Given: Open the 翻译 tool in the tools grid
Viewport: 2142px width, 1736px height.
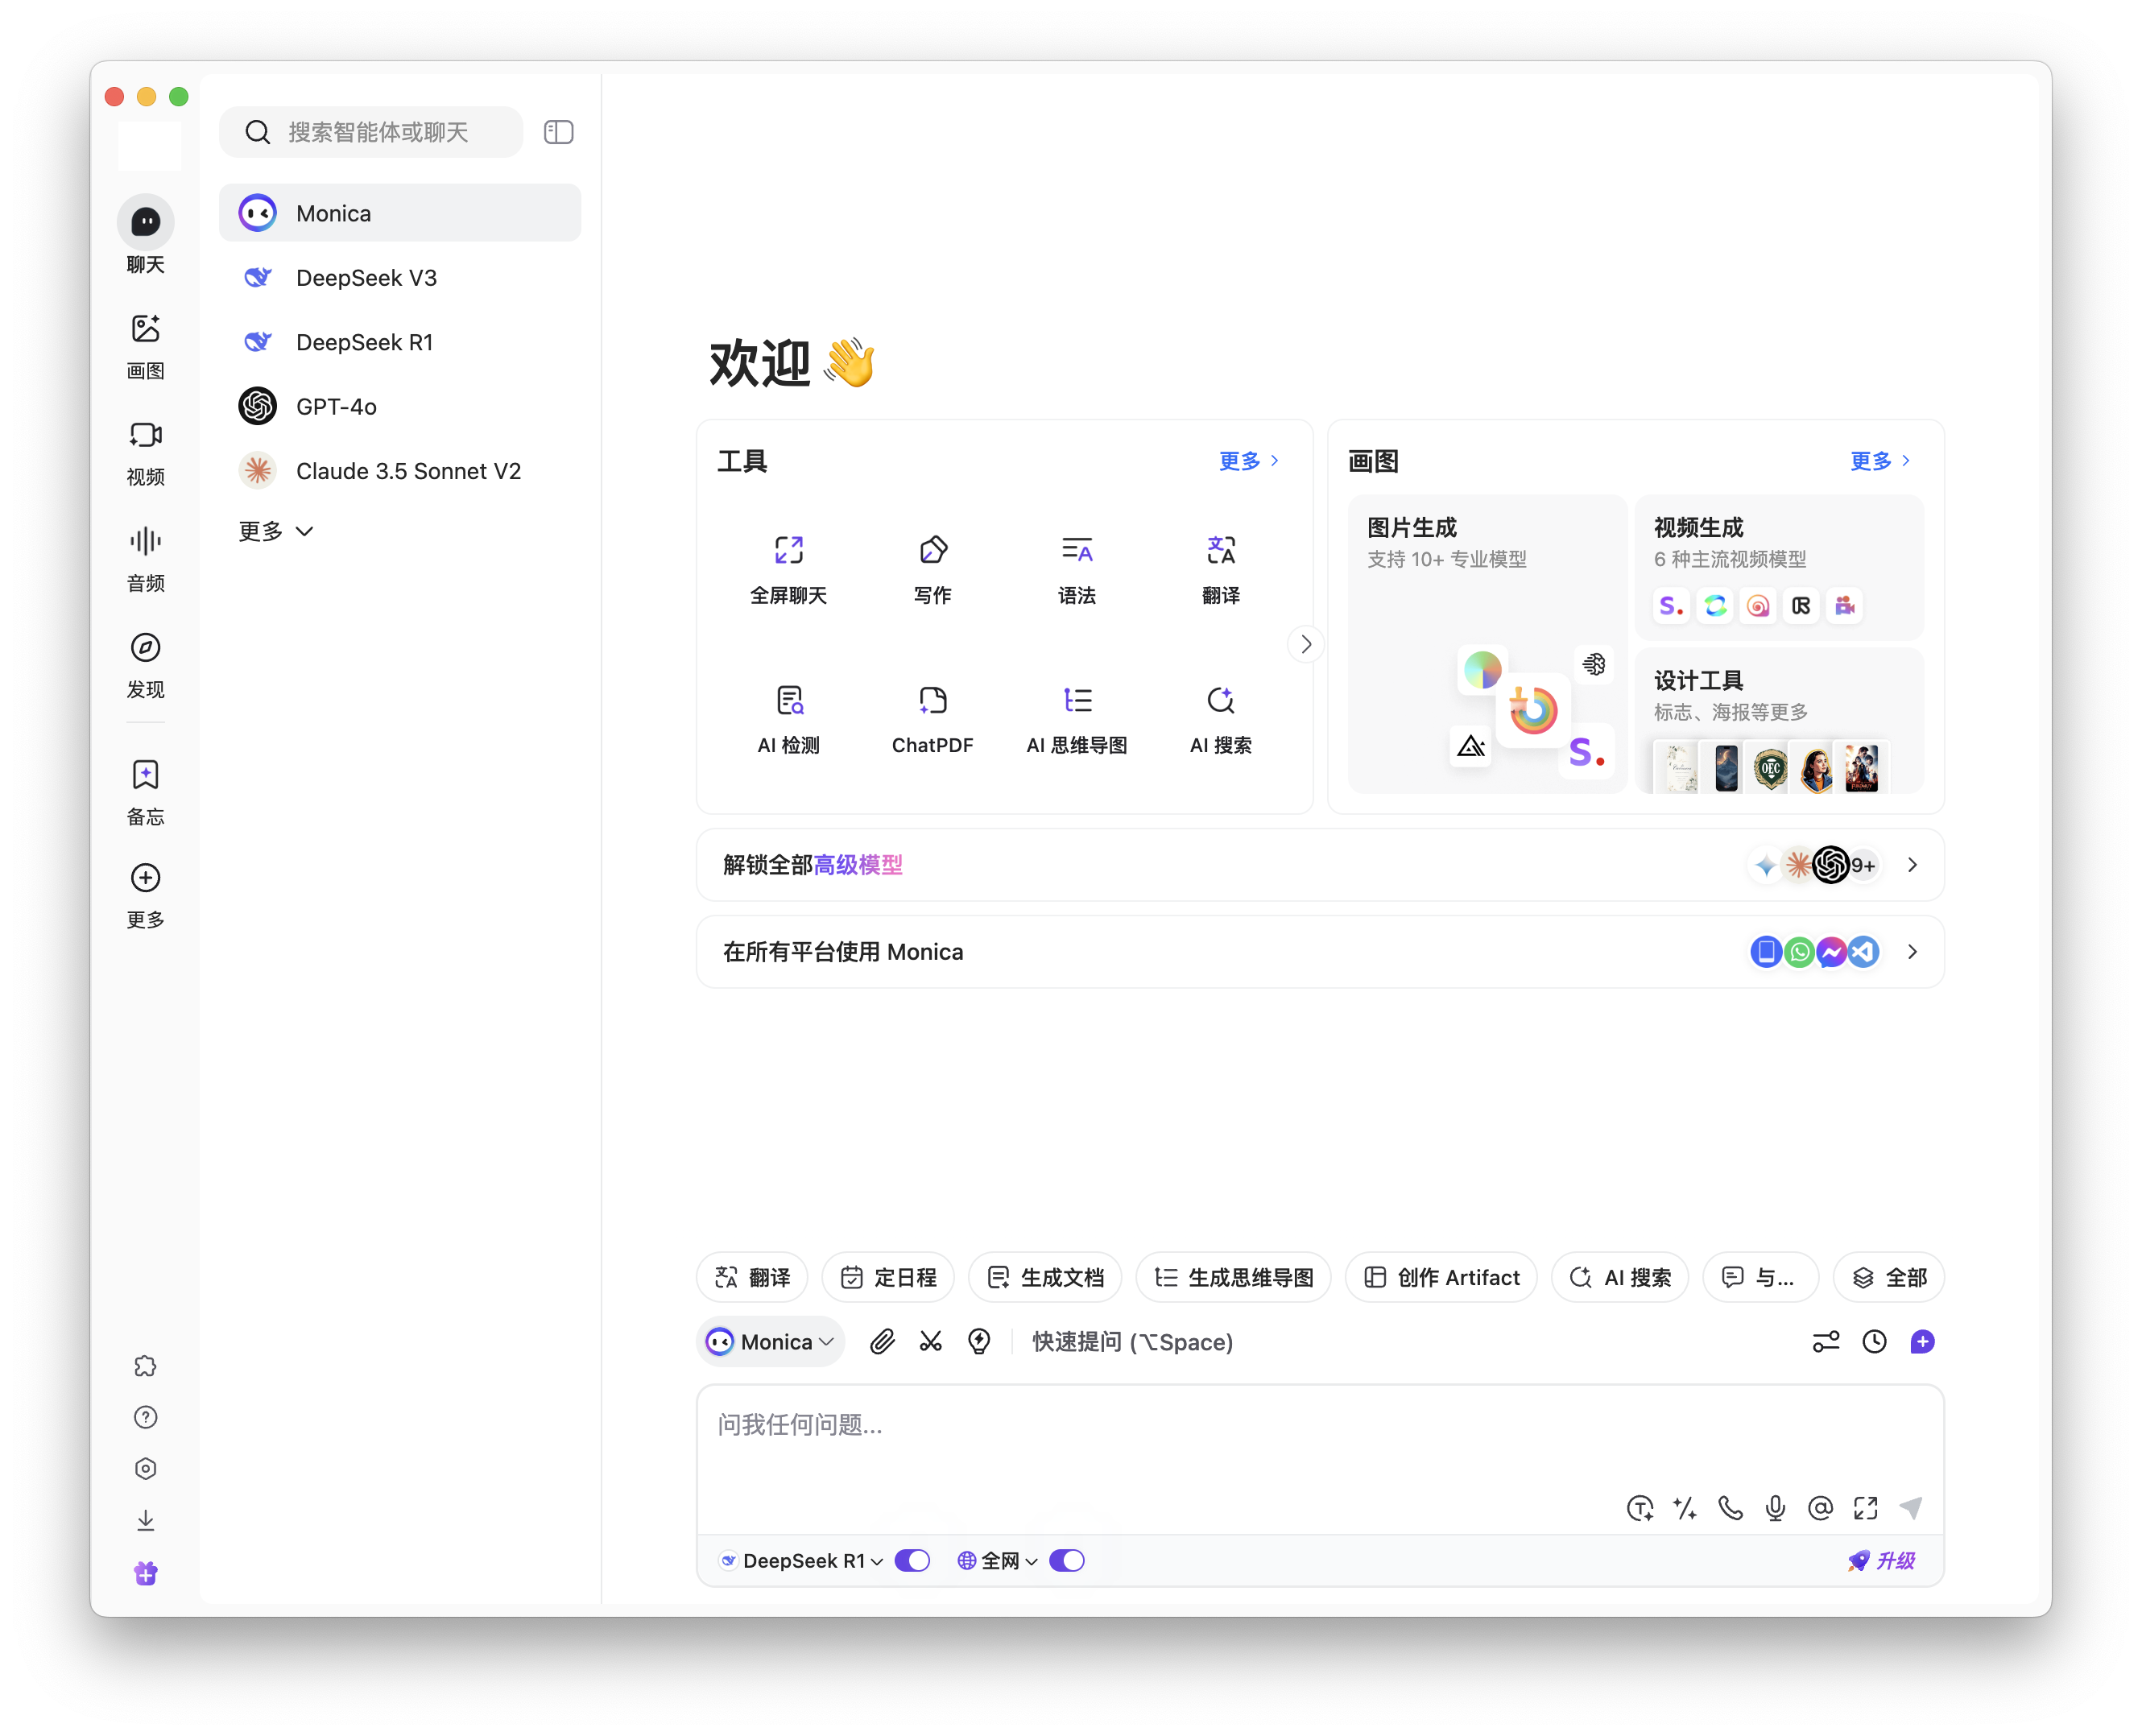Looking at the screenshot, I should point(1220,570).
